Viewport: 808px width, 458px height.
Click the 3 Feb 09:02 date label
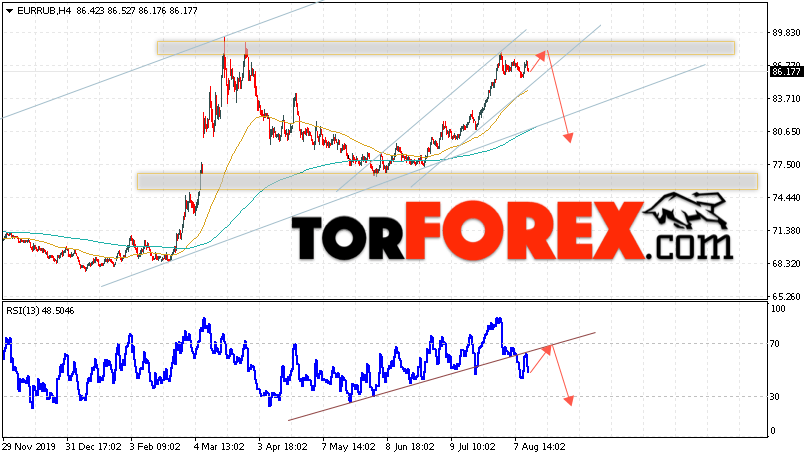point(155,446)
